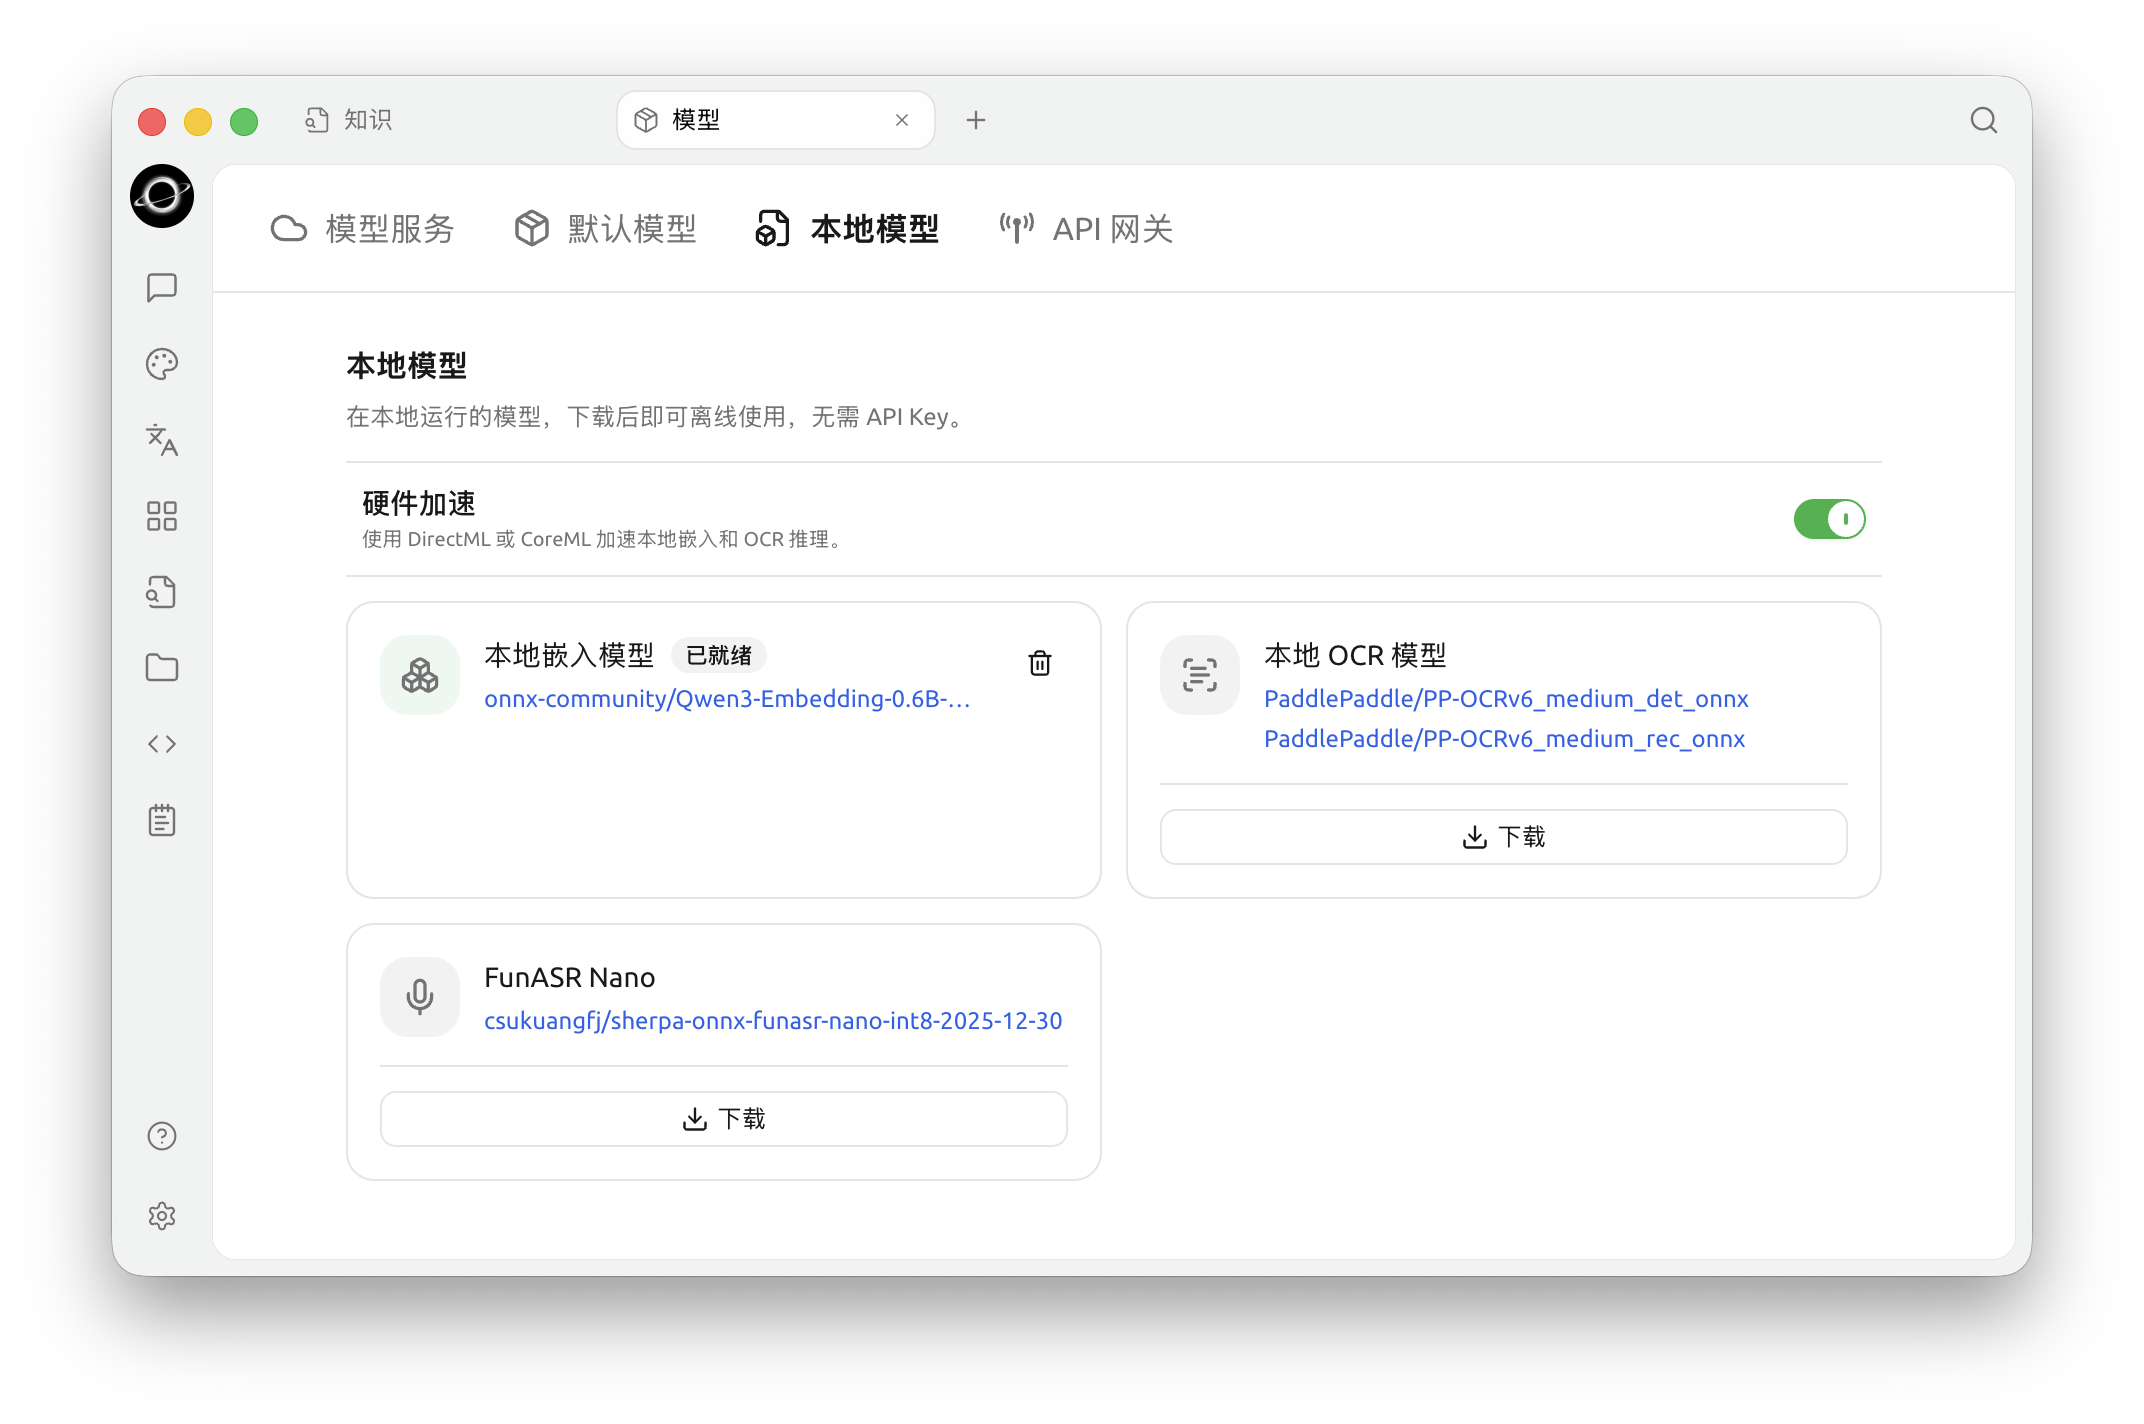Switch to the 模型服务 tab
This screenshot has width=2144, height=1424.
click(362, 229)
